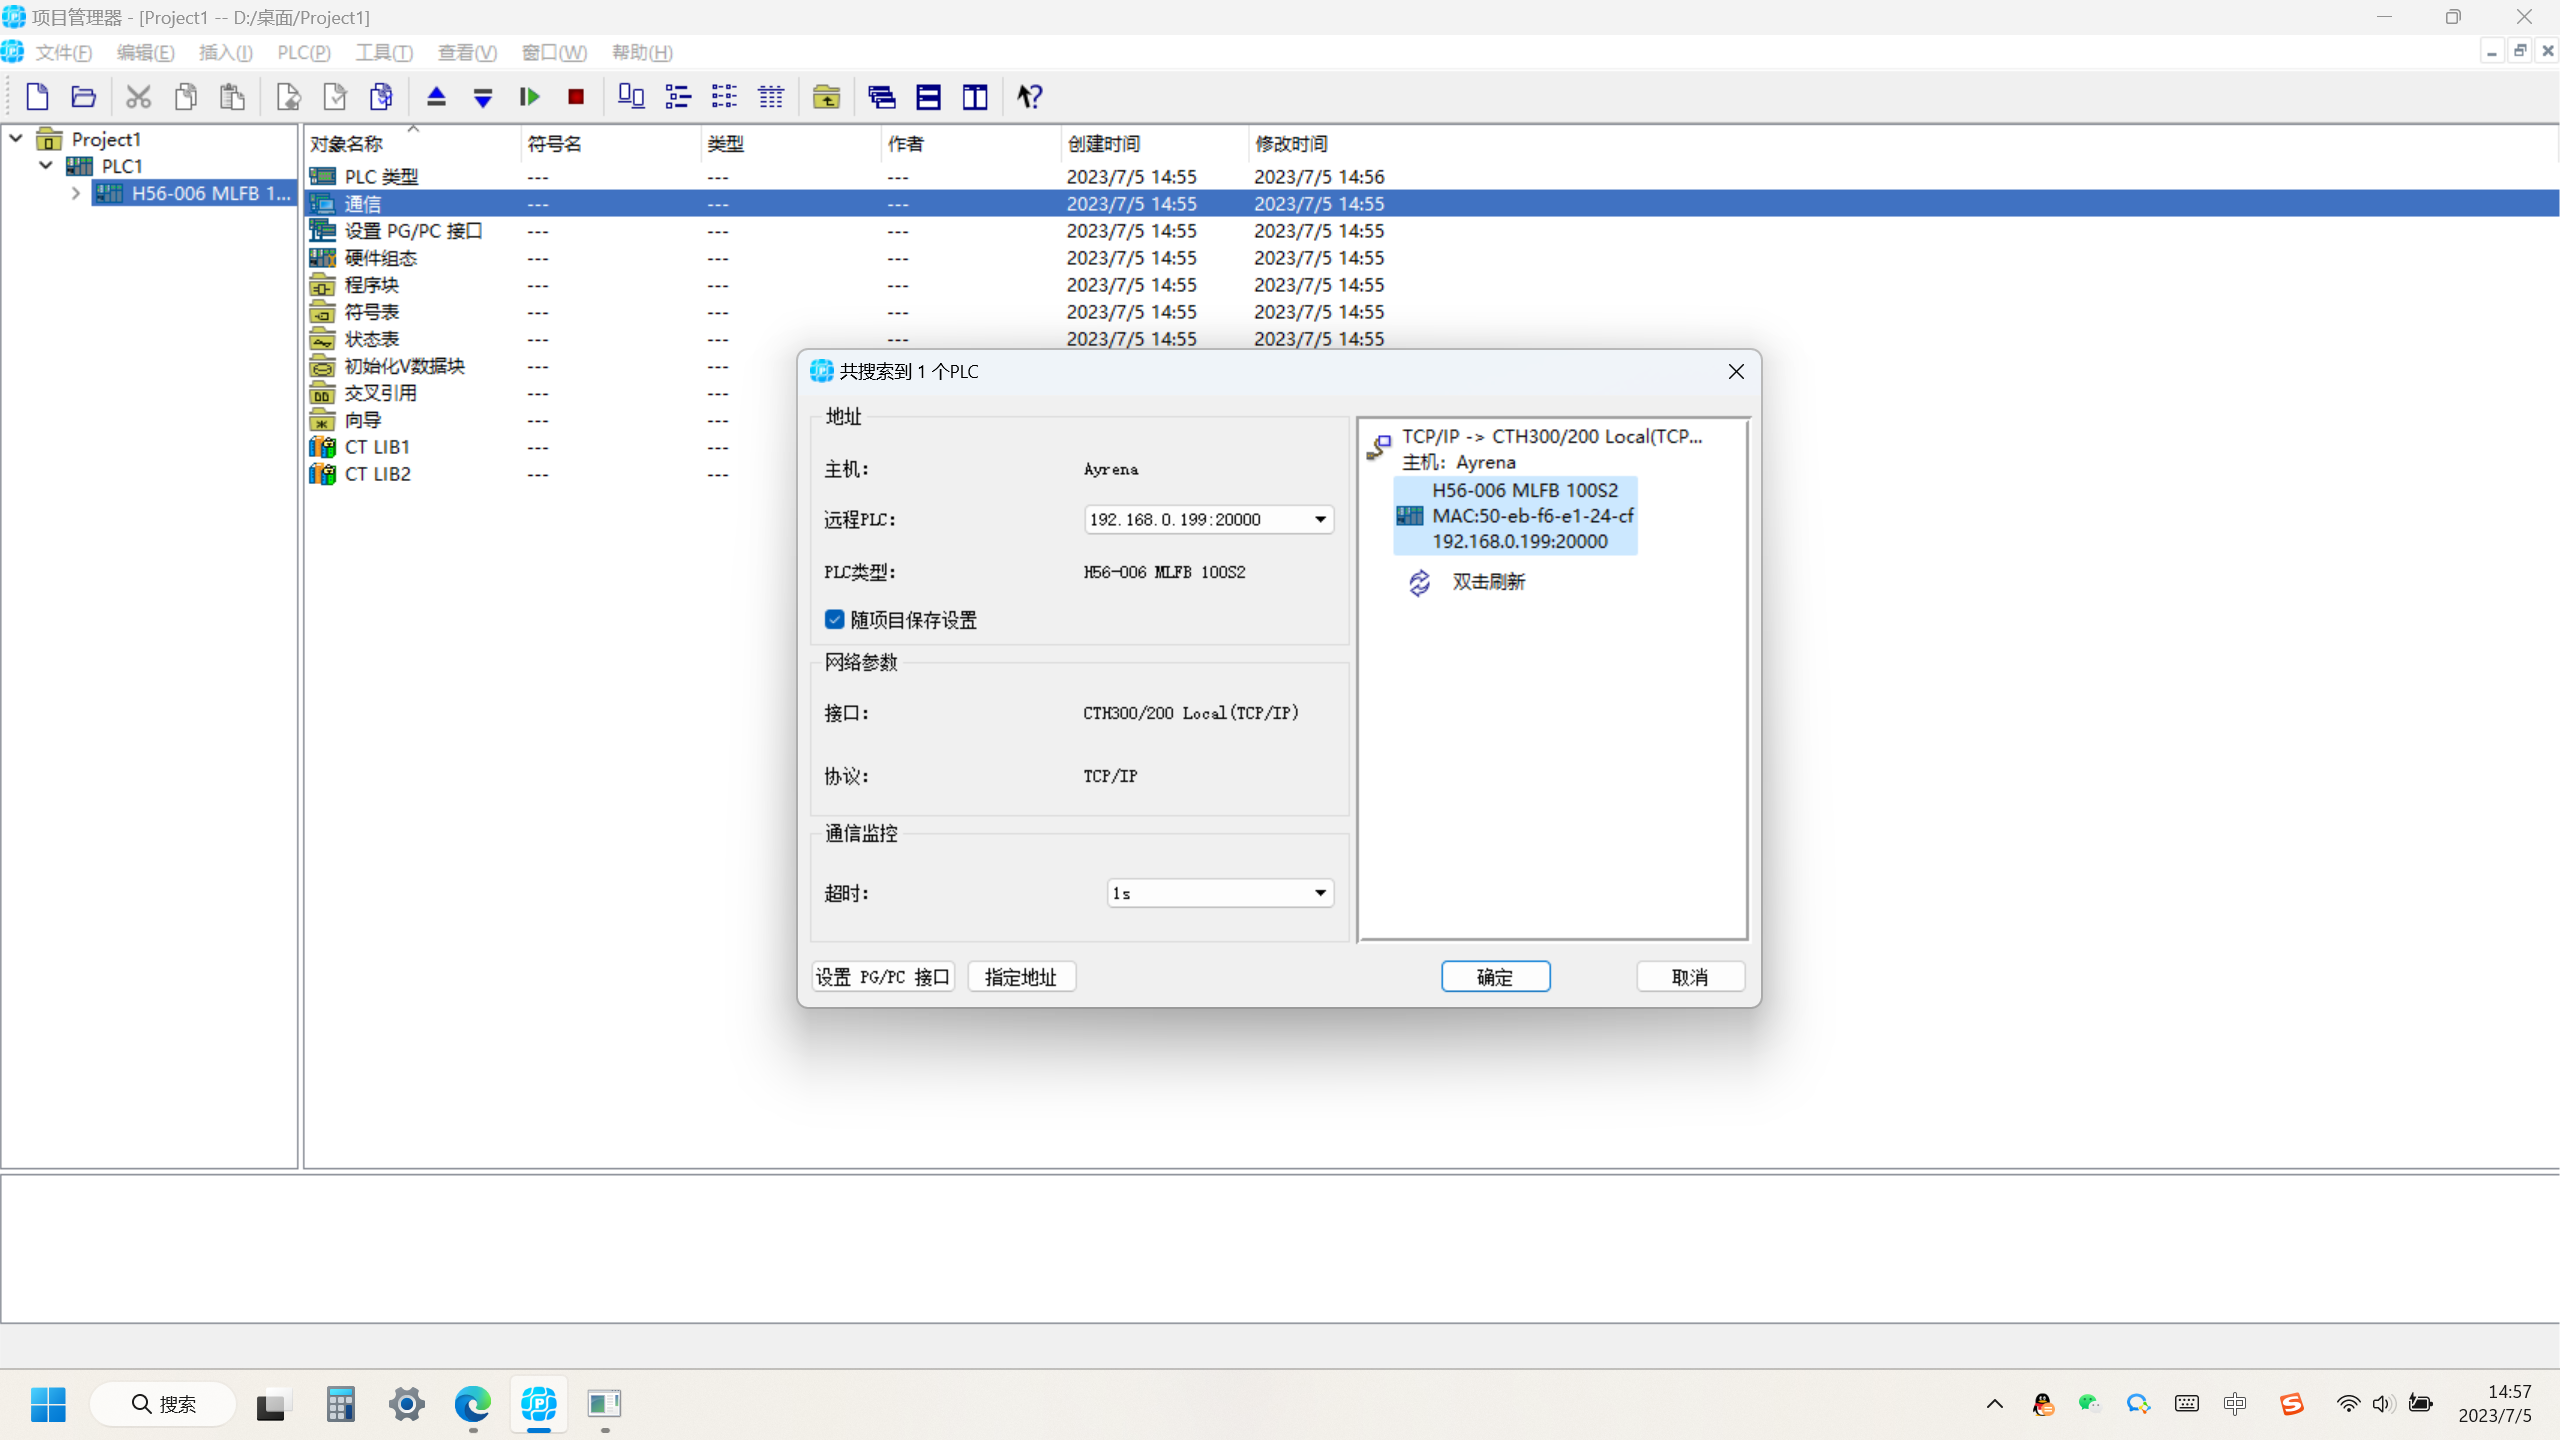Click the blue Download down-arrow toolbar icon
Image resolution: width=2560 pixels, height=1440 pixels.
pos(483,96)
